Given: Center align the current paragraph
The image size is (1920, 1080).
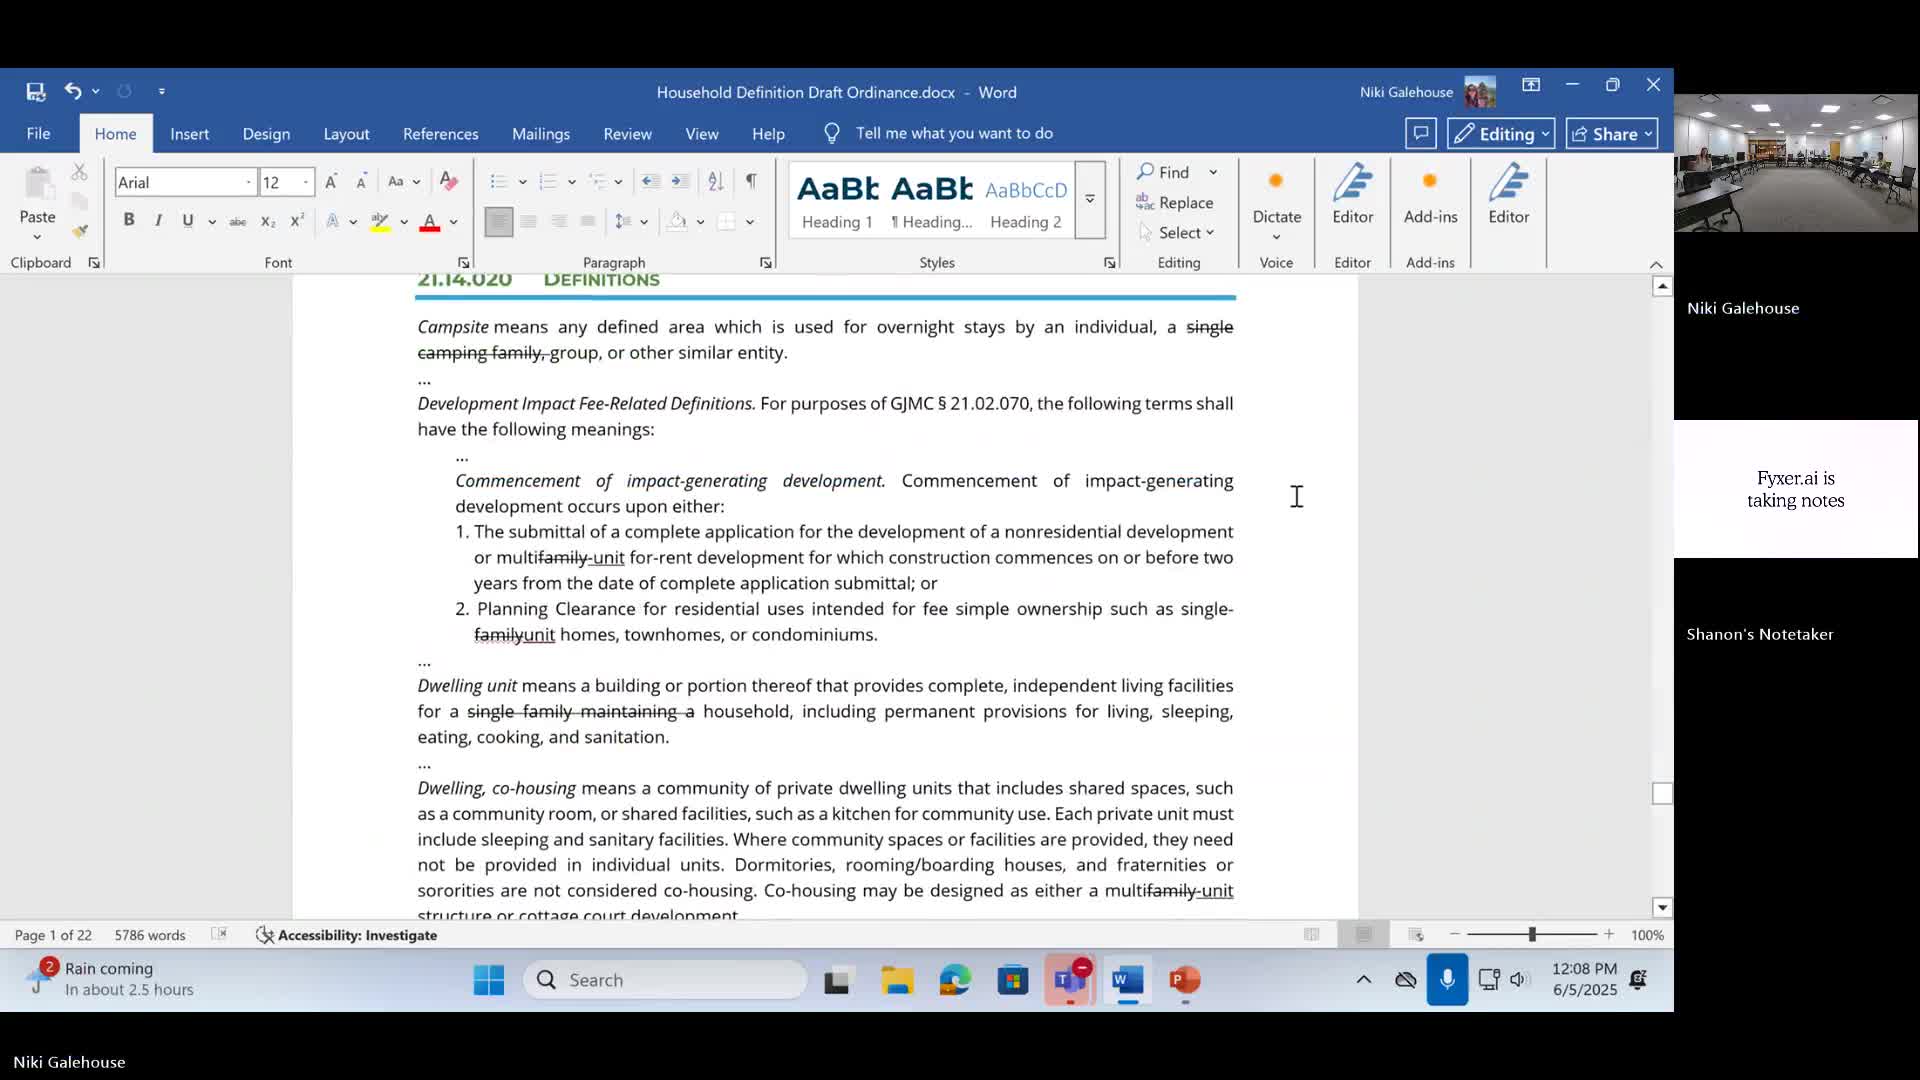Looking at the screenshot, I should coord(529,221).
